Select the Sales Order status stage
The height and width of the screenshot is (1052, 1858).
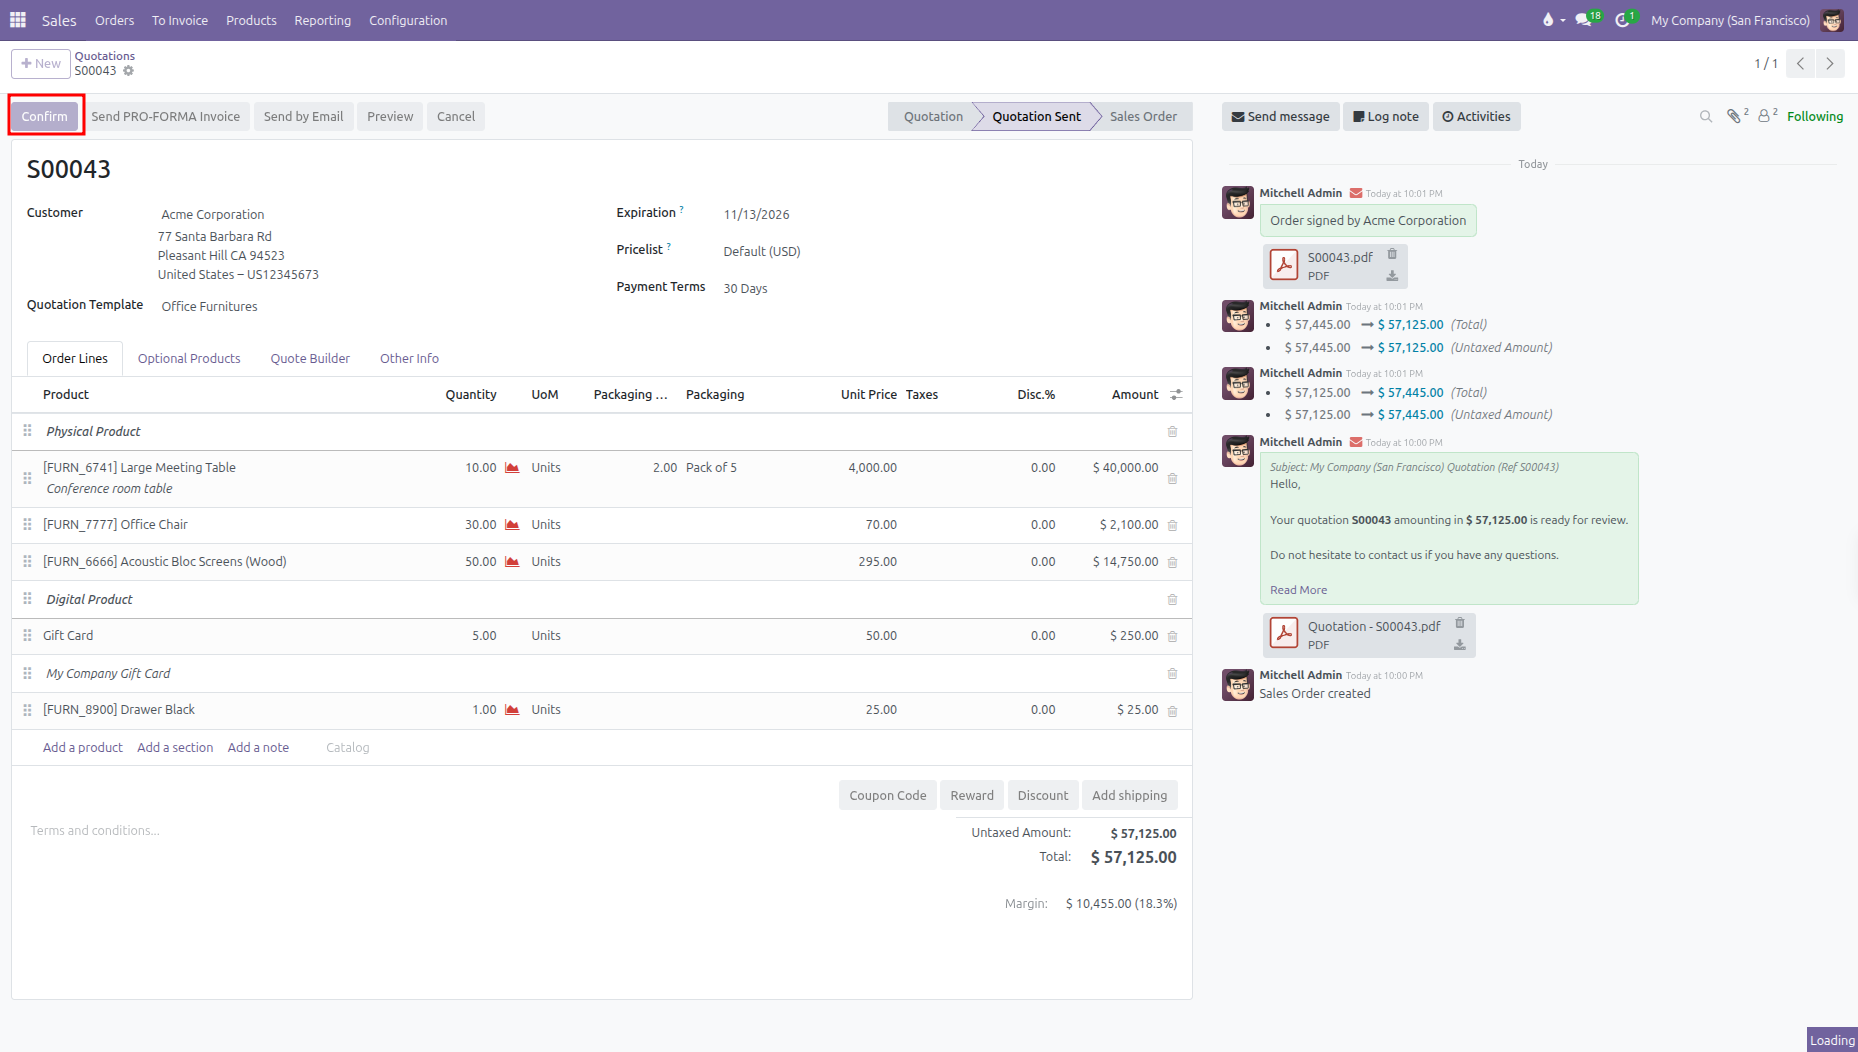(x=1143, y=117)
